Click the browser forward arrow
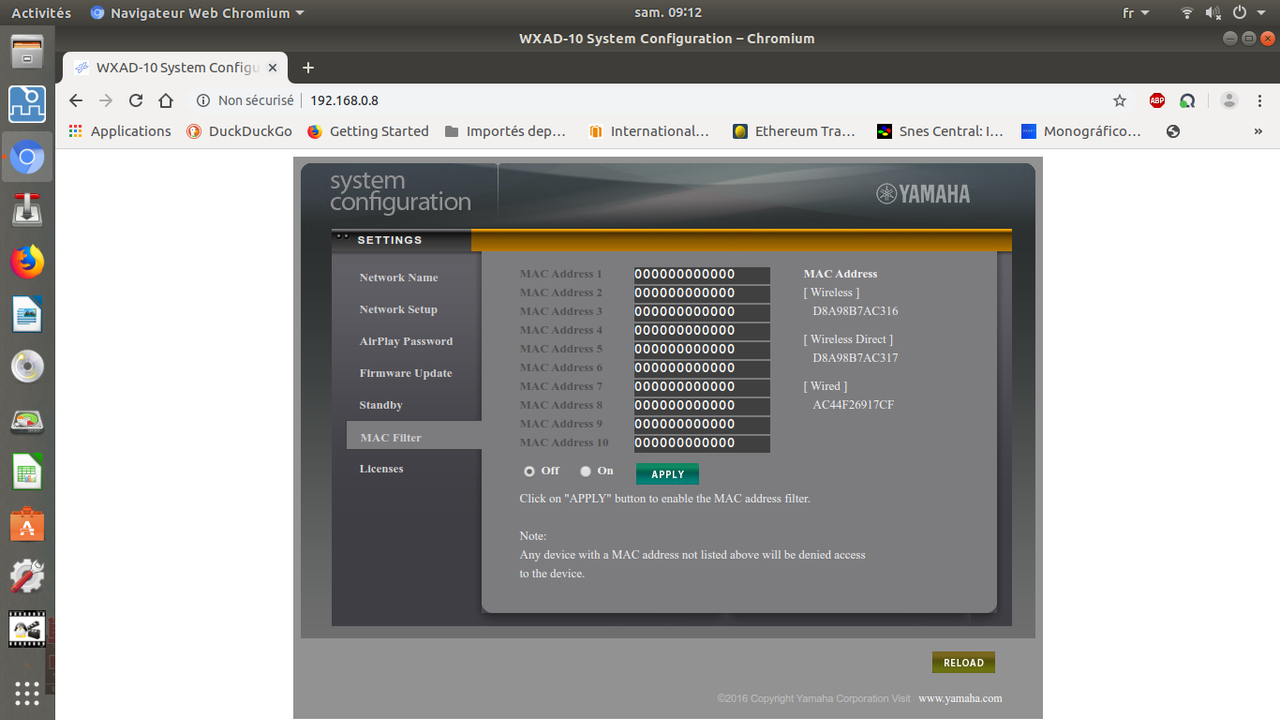 tap(106, 100)
